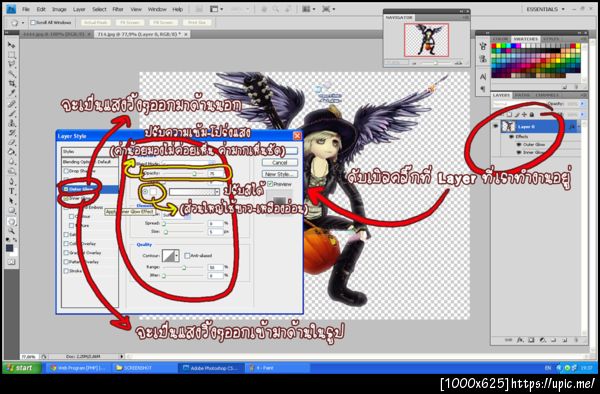Select the Zoom tool in the toolbox
The image size is (600, 394).
(11, 231)
